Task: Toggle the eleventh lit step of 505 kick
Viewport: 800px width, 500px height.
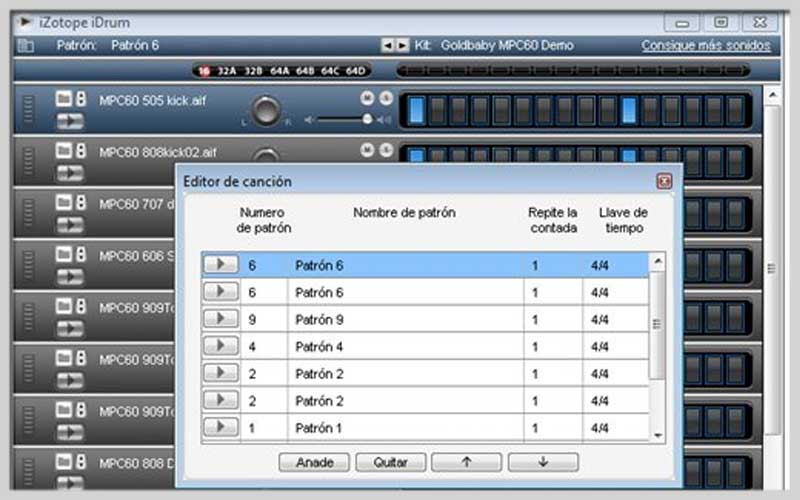Action: tap(629, 110)
